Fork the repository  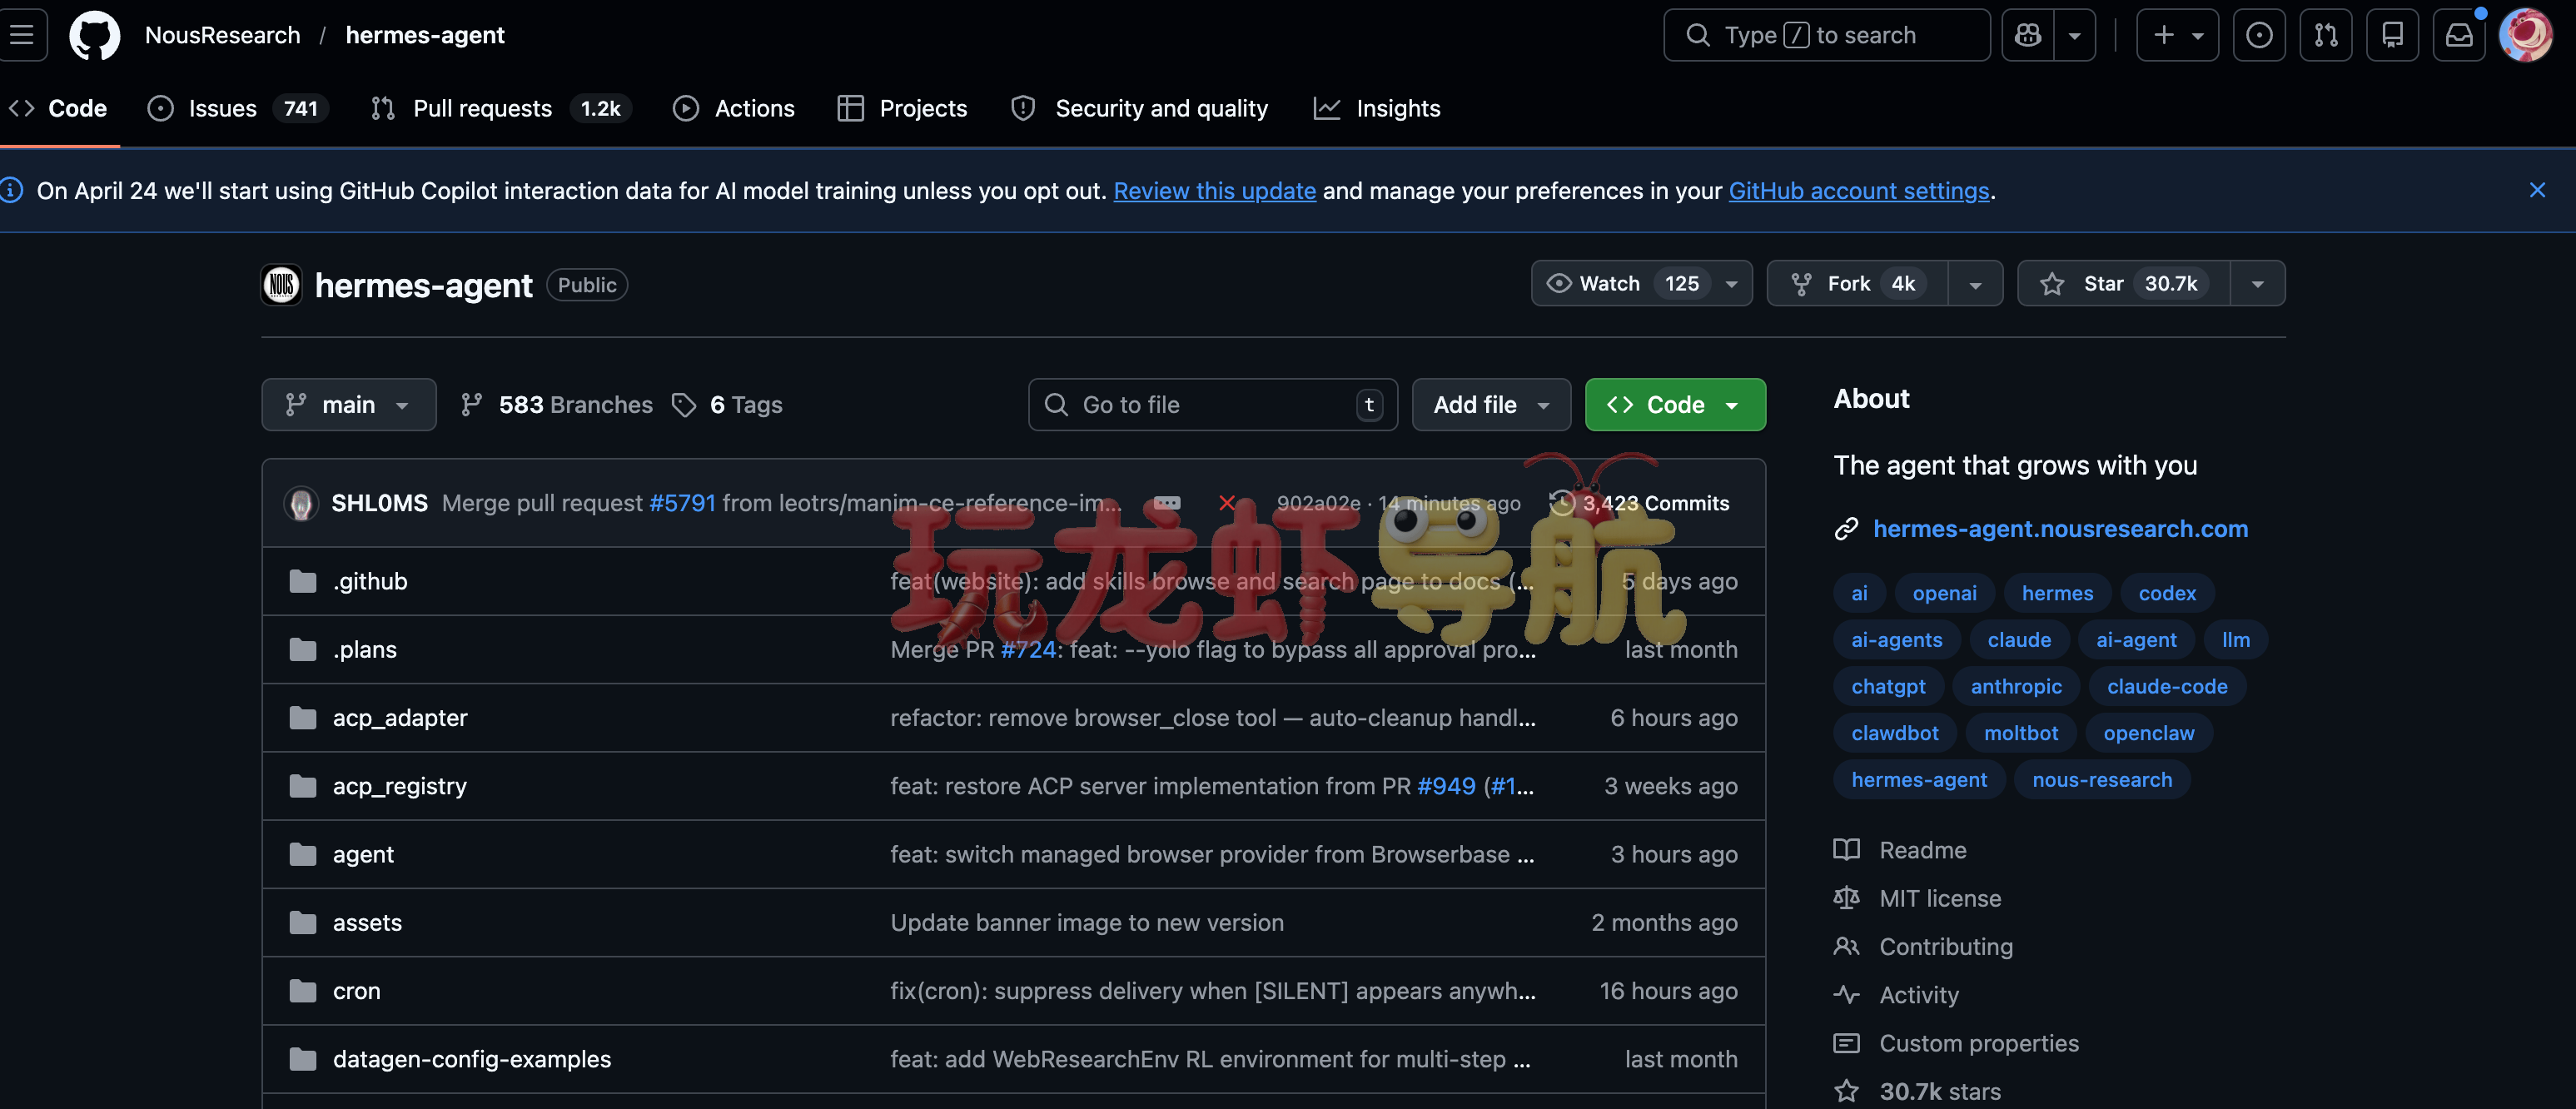coord(1857,283)
